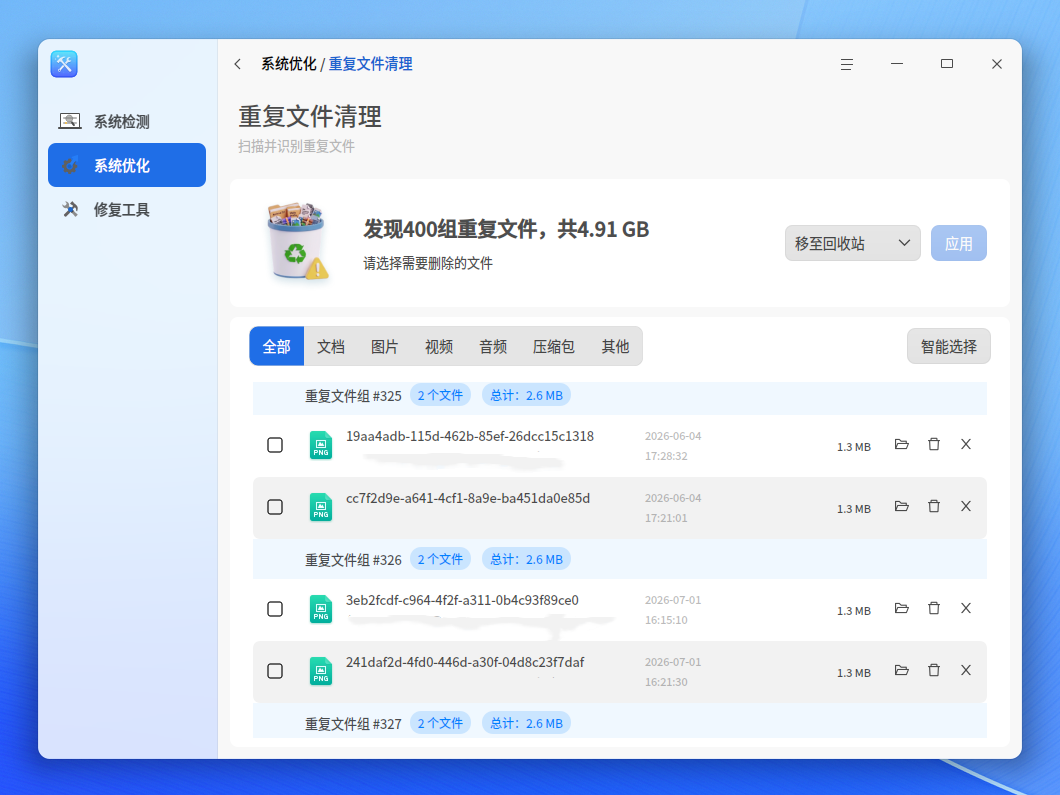Open the 241daf2d-4fd0 file location
Image resolution: width=1060 pixels, height=795 pixels.
[901, 671]
